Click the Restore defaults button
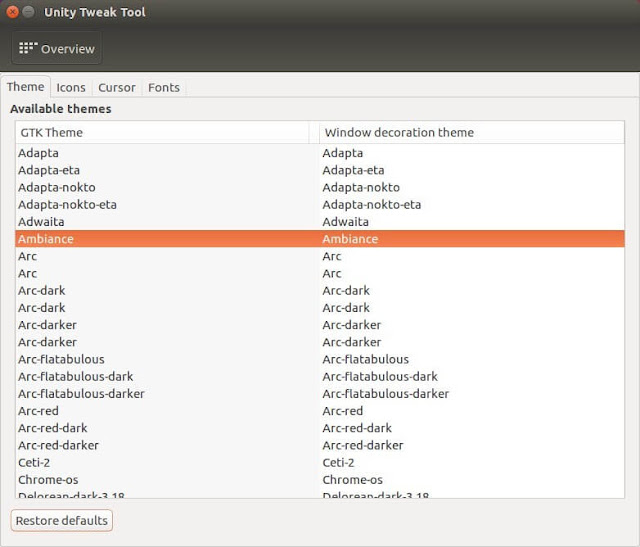640x547 pixels. tap(62, 520)
